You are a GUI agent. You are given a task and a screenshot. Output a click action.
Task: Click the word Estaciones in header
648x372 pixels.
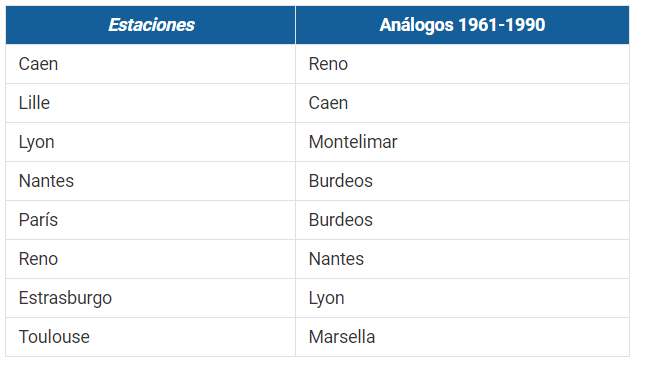(151, 25)
